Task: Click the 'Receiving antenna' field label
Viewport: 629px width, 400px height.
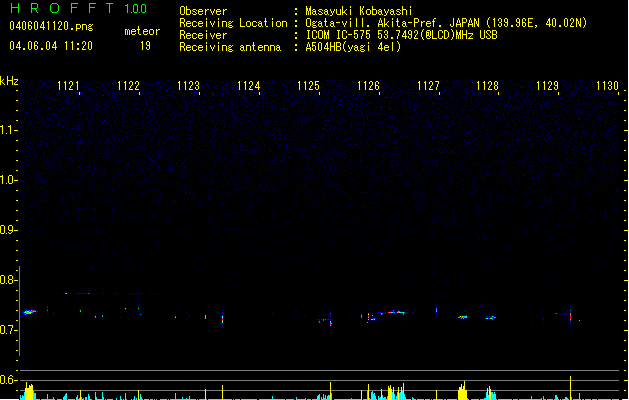Action: pos(230,47)
